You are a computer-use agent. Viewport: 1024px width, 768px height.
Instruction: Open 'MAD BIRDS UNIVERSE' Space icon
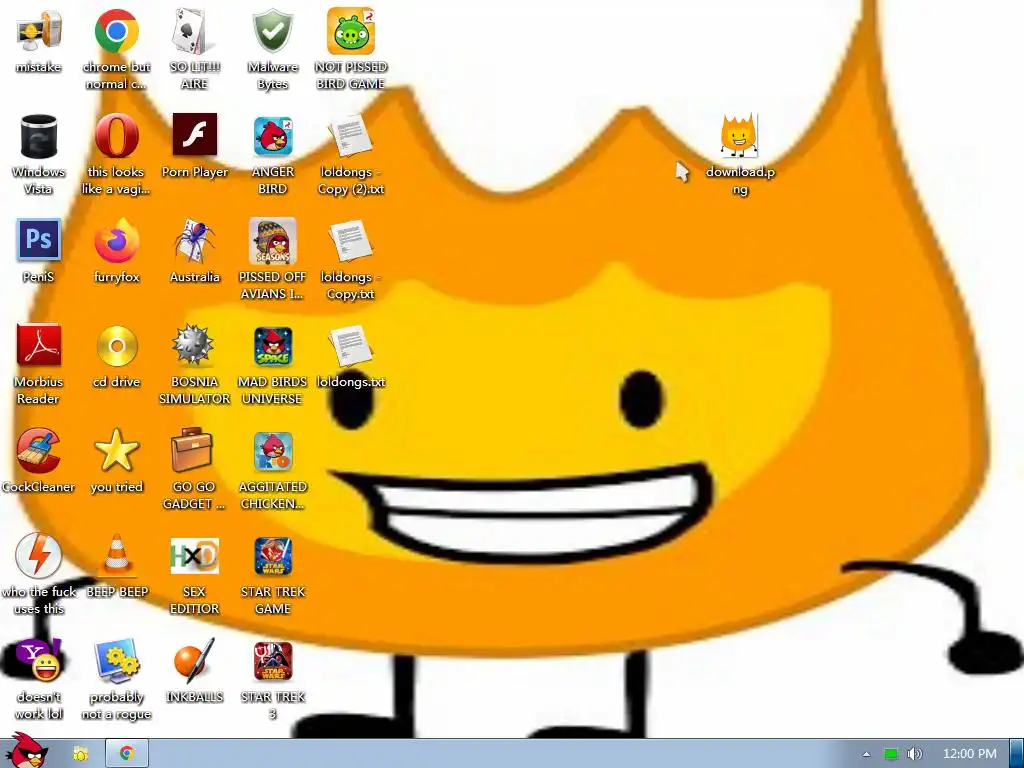[273, 347]
